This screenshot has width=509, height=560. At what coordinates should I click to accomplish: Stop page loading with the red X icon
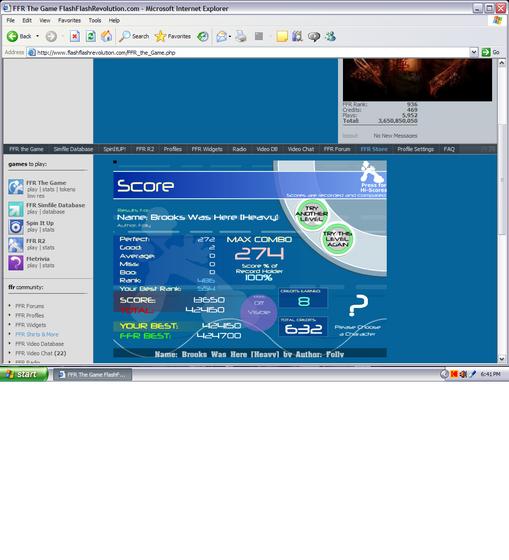[x=74, y=36]
